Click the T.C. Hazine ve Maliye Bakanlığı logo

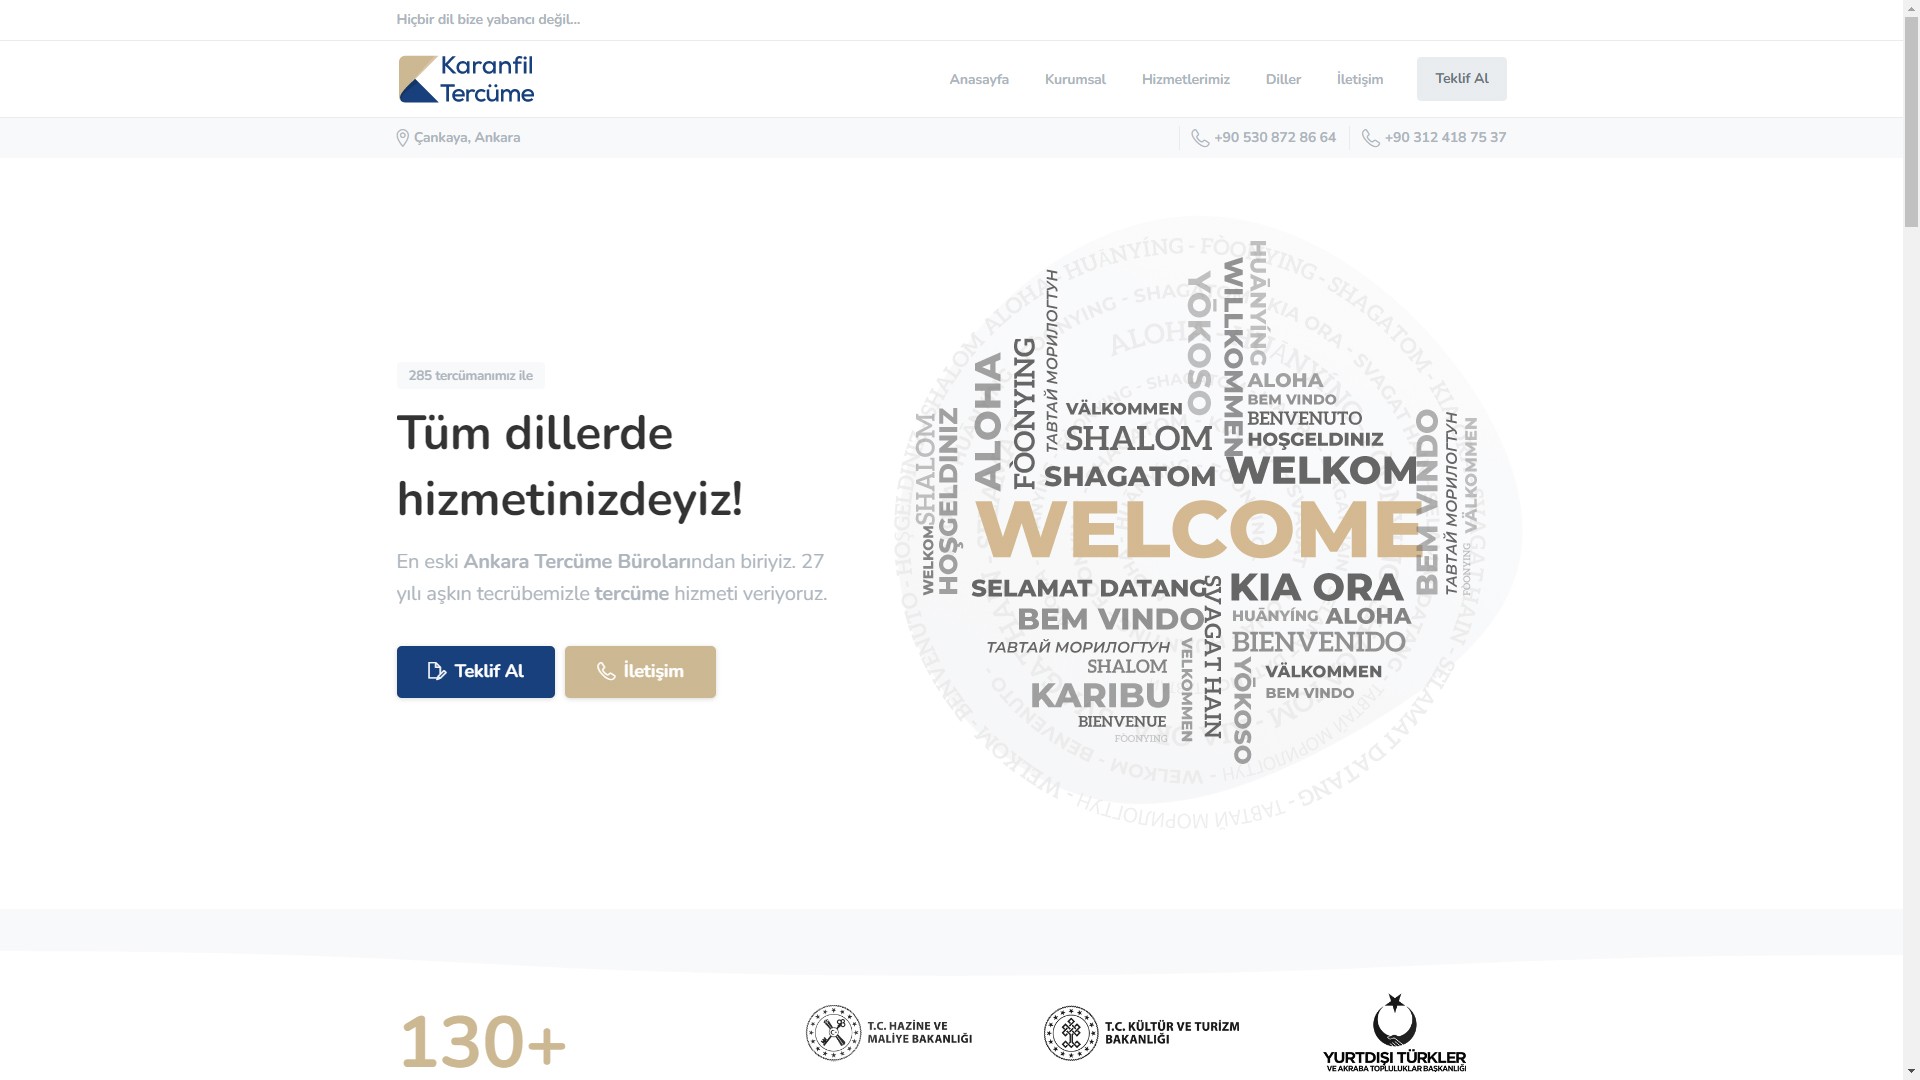tap(889, 1033)
